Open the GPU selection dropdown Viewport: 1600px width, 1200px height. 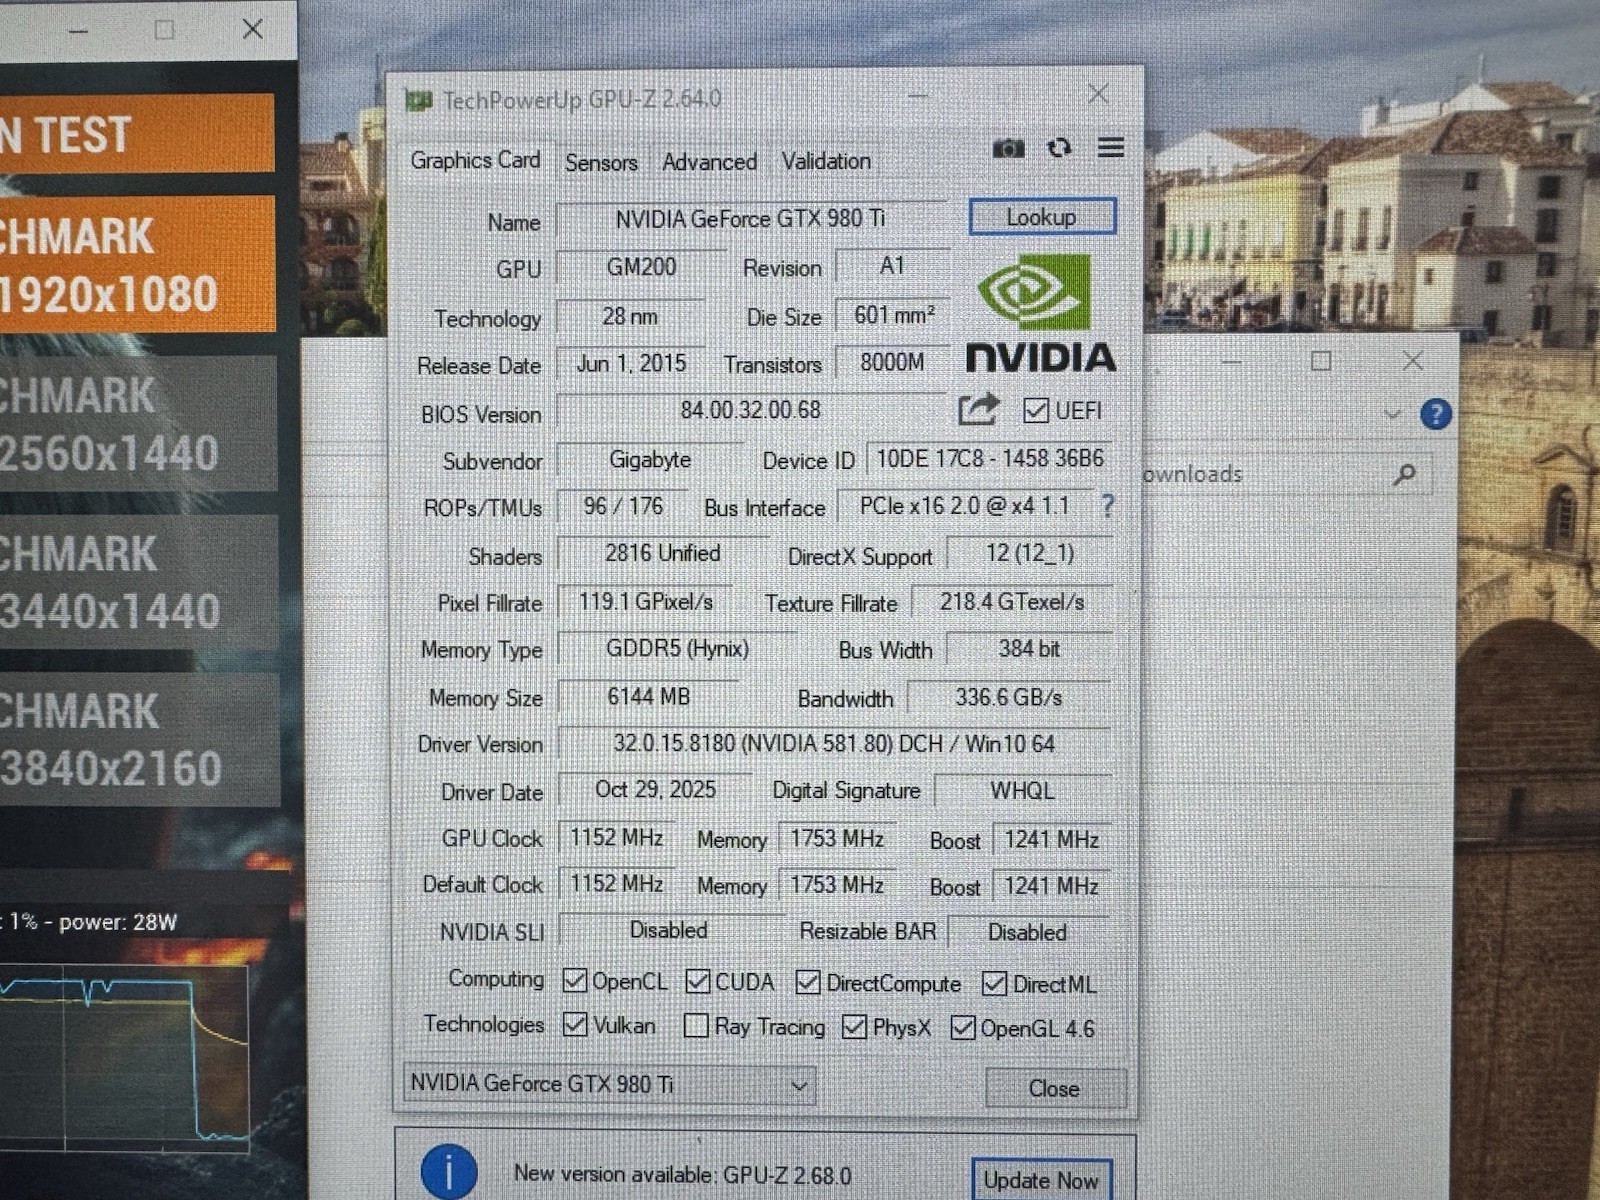pyautogui.click(x=609, y=1084)
